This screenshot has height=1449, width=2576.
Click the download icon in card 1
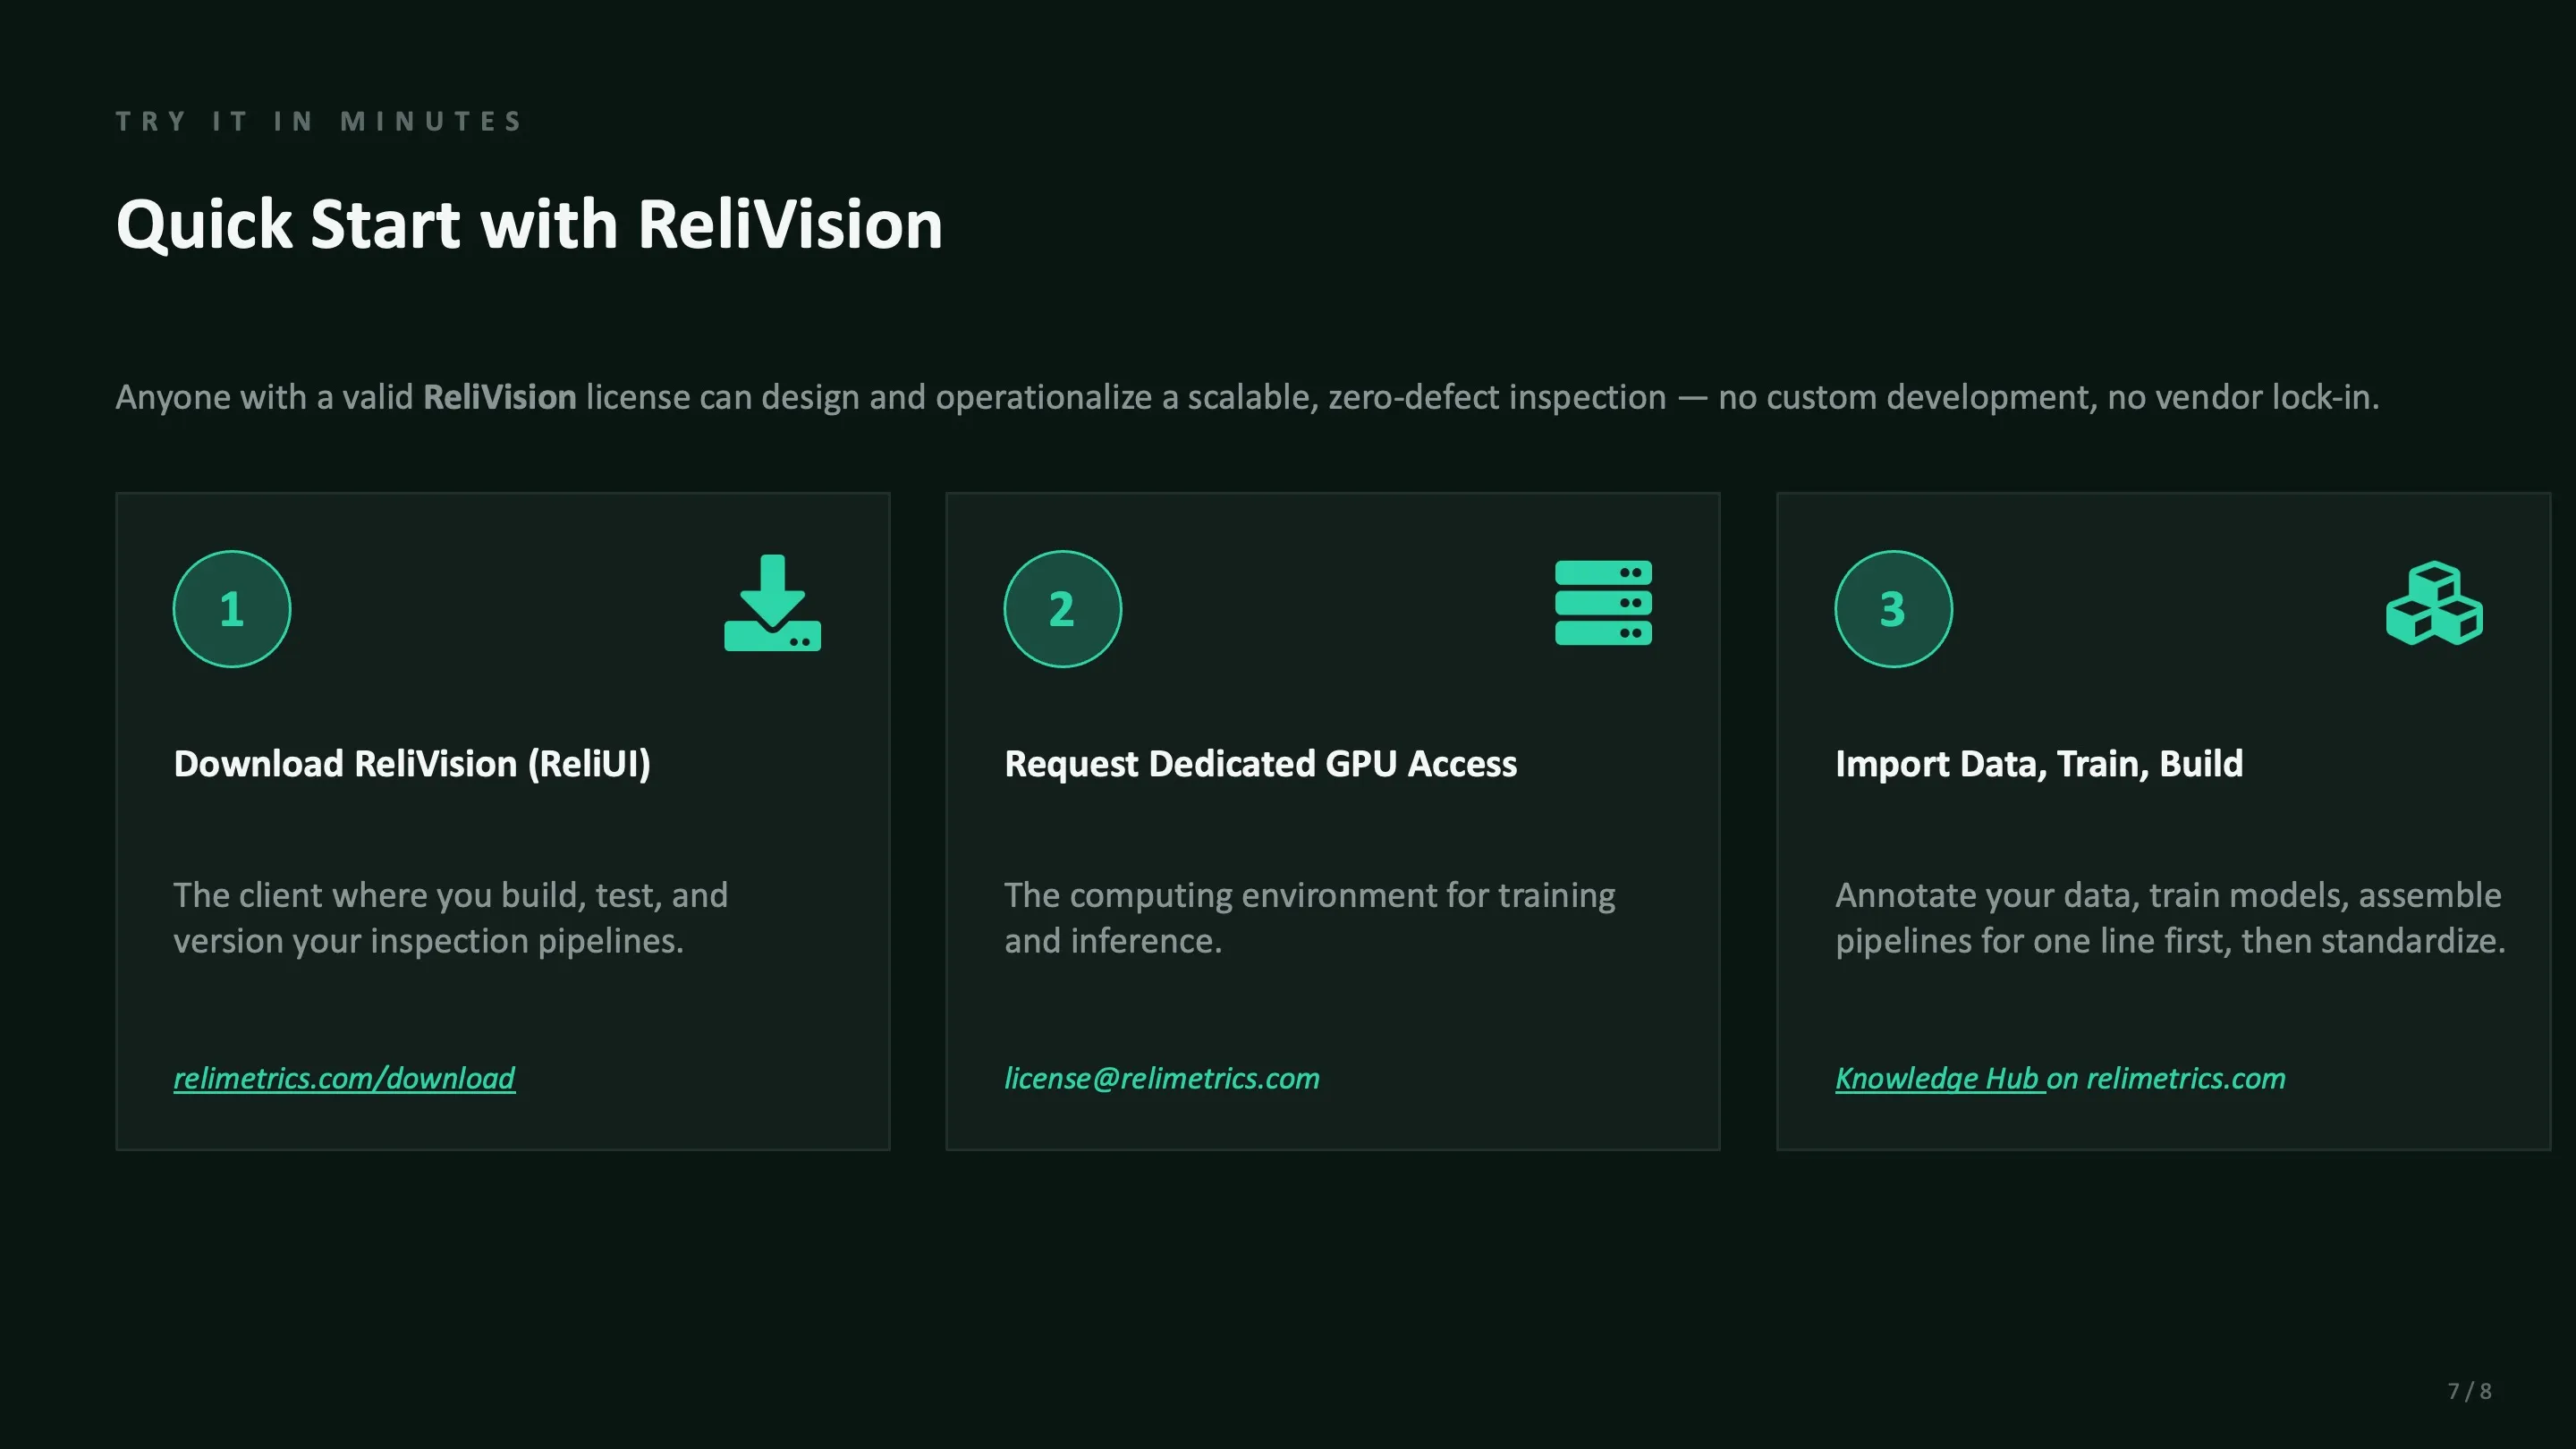pos(772,603)
